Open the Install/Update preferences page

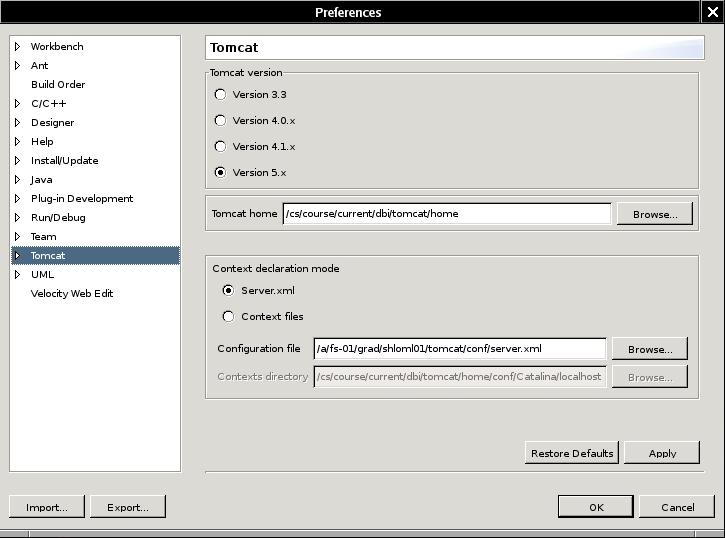[x=64, y=160]
